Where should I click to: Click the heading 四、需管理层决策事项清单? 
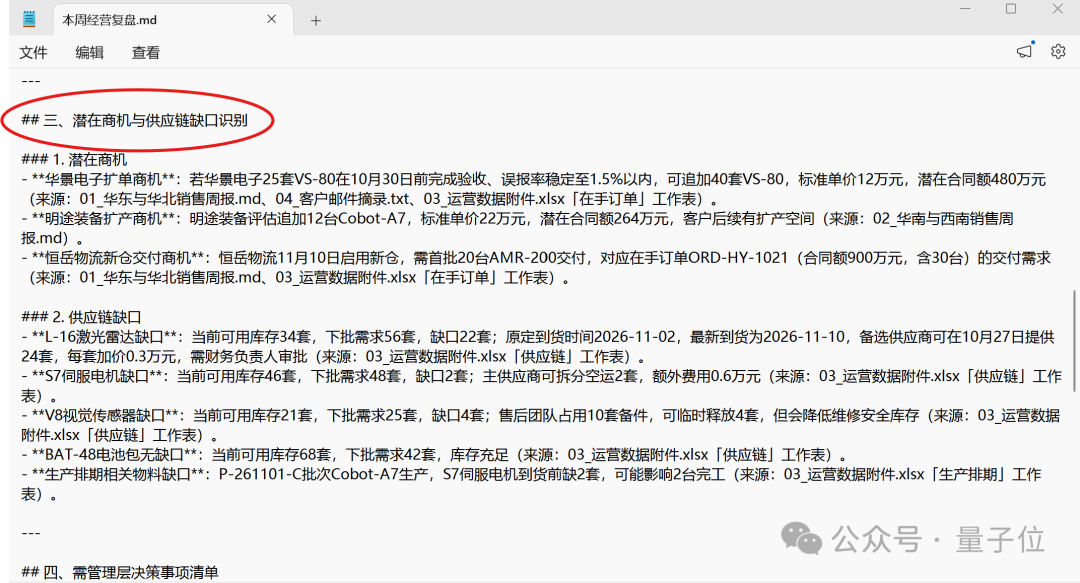tap(131, 573)
